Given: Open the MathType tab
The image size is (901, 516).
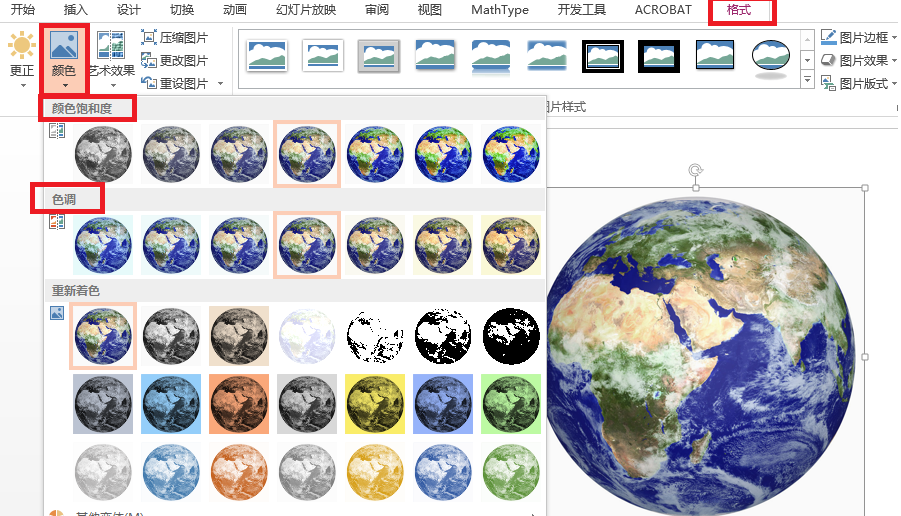Looking at the screenshot, I should (500, 10).
